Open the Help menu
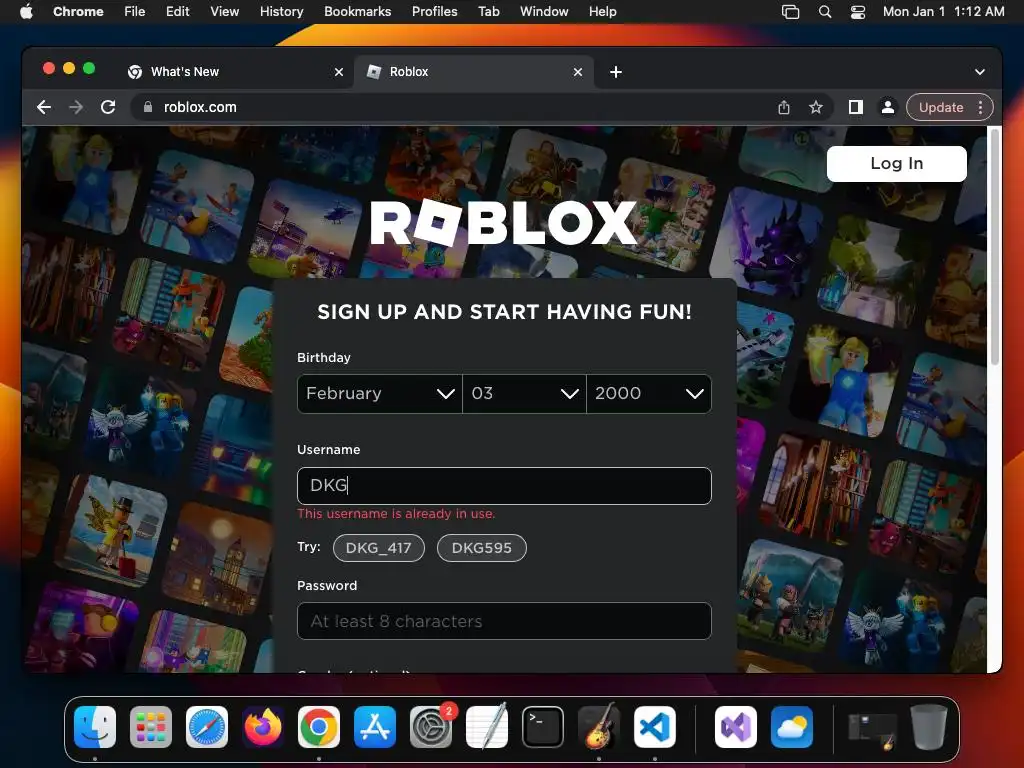 tap(602, 12)
